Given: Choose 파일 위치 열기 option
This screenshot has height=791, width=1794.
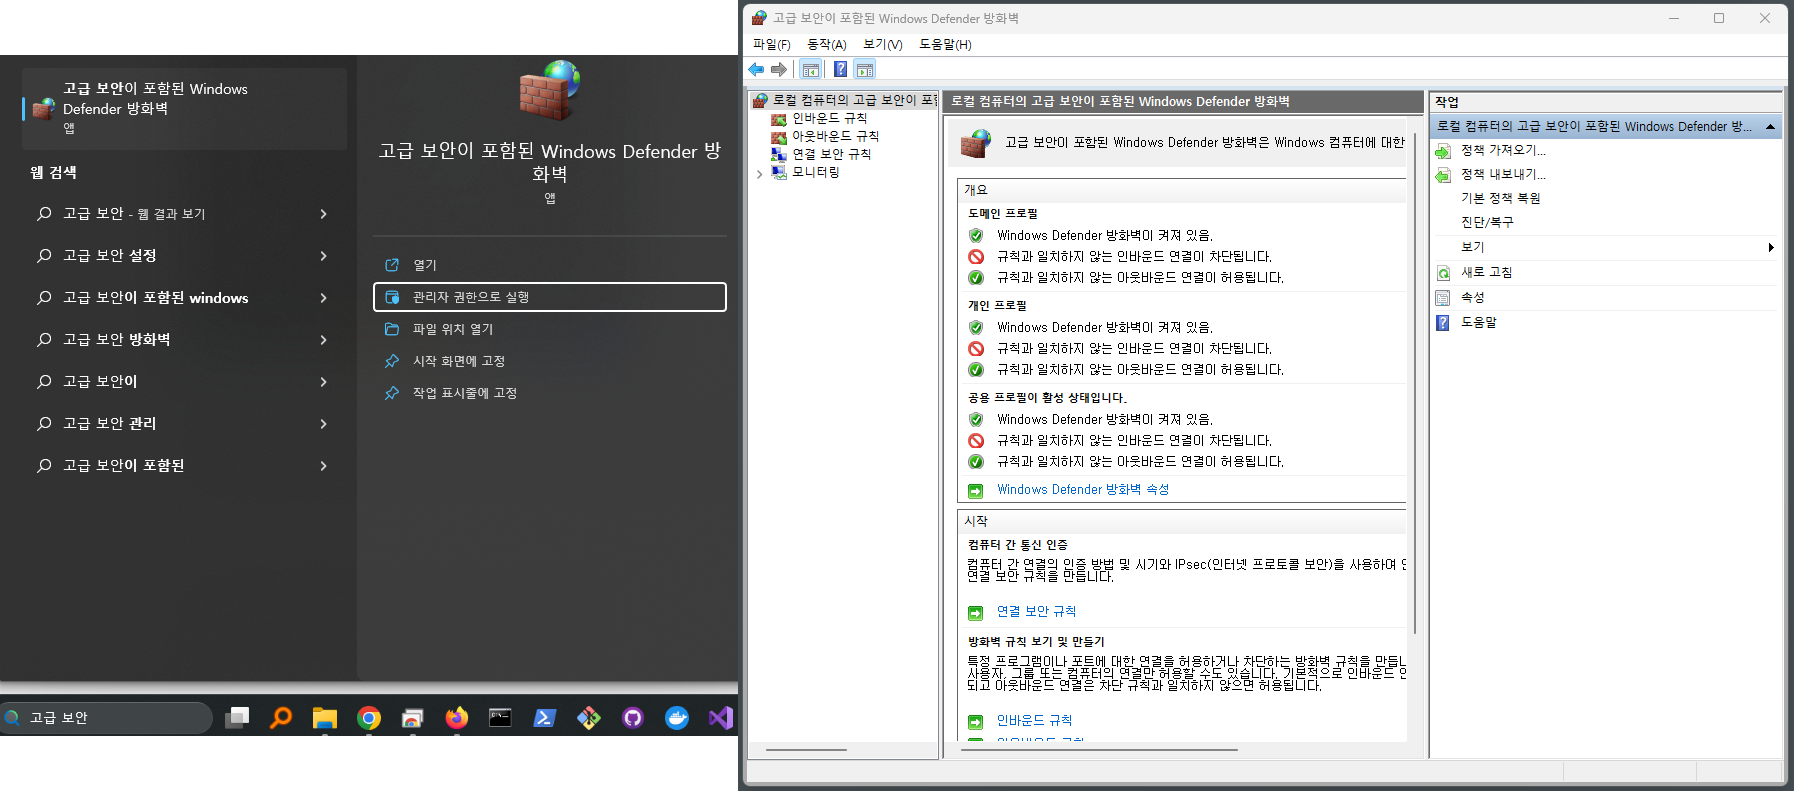Looking at the screenshot, I should (549, 329).
